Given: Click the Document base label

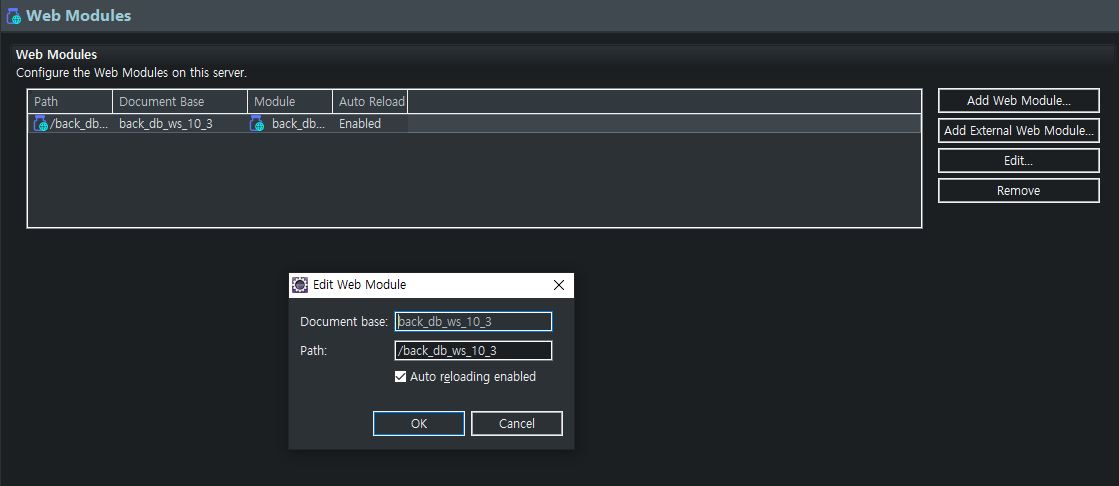Looking at the screenshot, I should 344,322.
